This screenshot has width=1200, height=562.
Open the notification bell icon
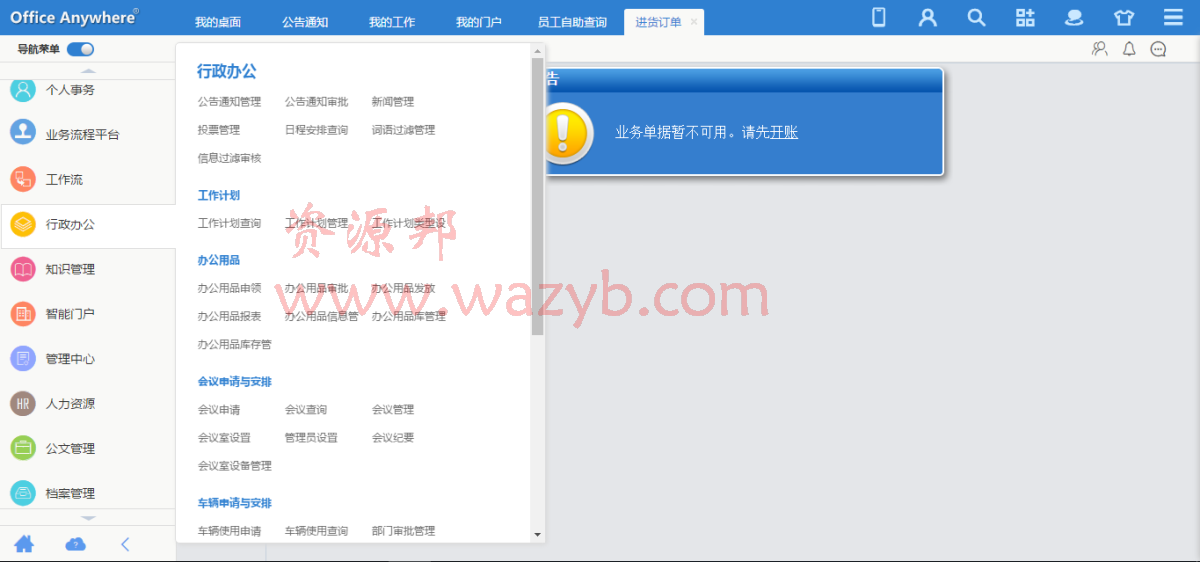1129,49
